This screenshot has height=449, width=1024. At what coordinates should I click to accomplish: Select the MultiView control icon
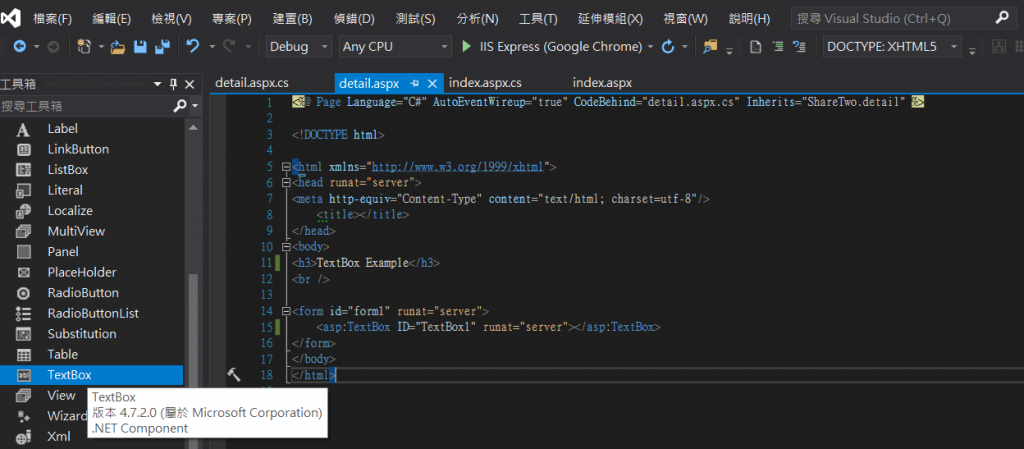pos(24,231)
